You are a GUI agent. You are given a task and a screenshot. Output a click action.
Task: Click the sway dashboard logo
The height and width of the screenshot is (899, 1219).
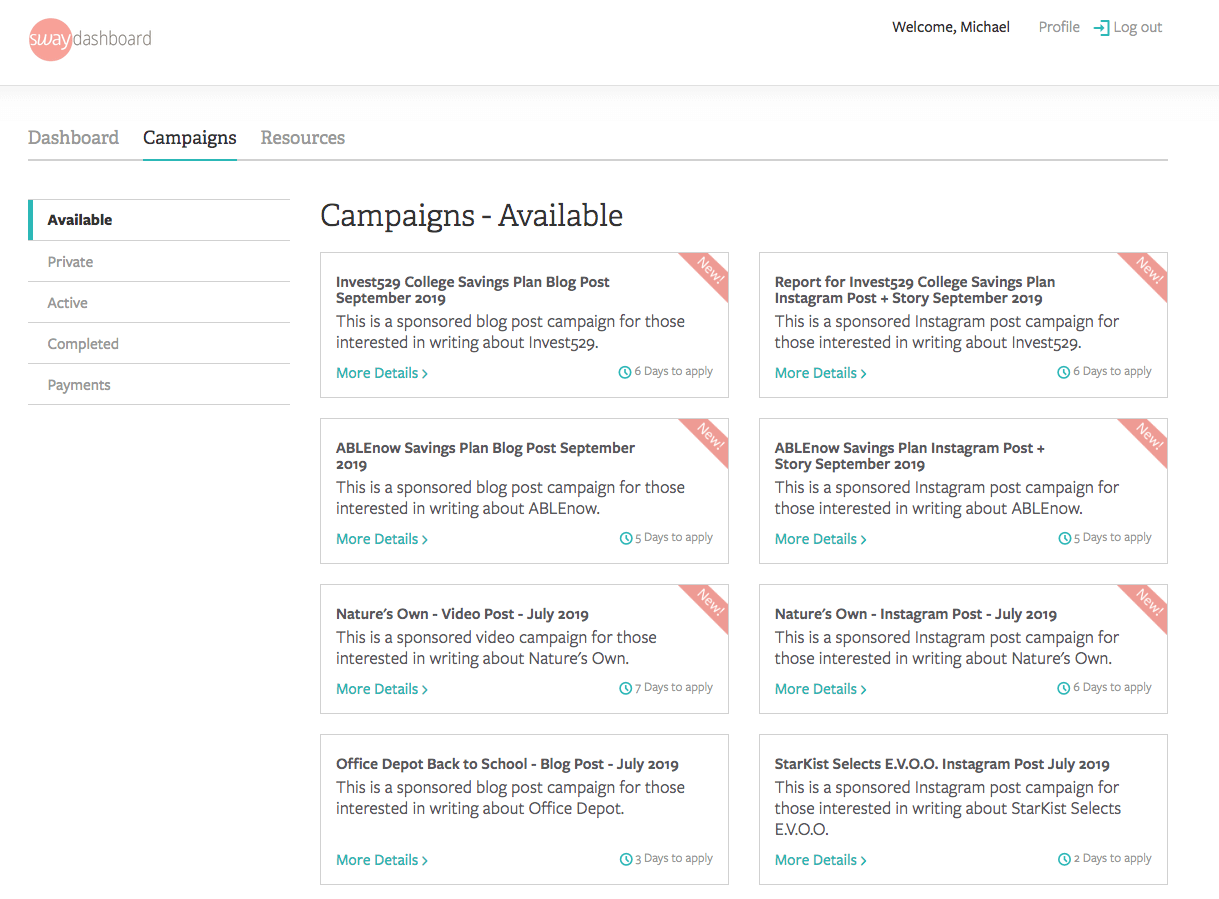point(90,40)
